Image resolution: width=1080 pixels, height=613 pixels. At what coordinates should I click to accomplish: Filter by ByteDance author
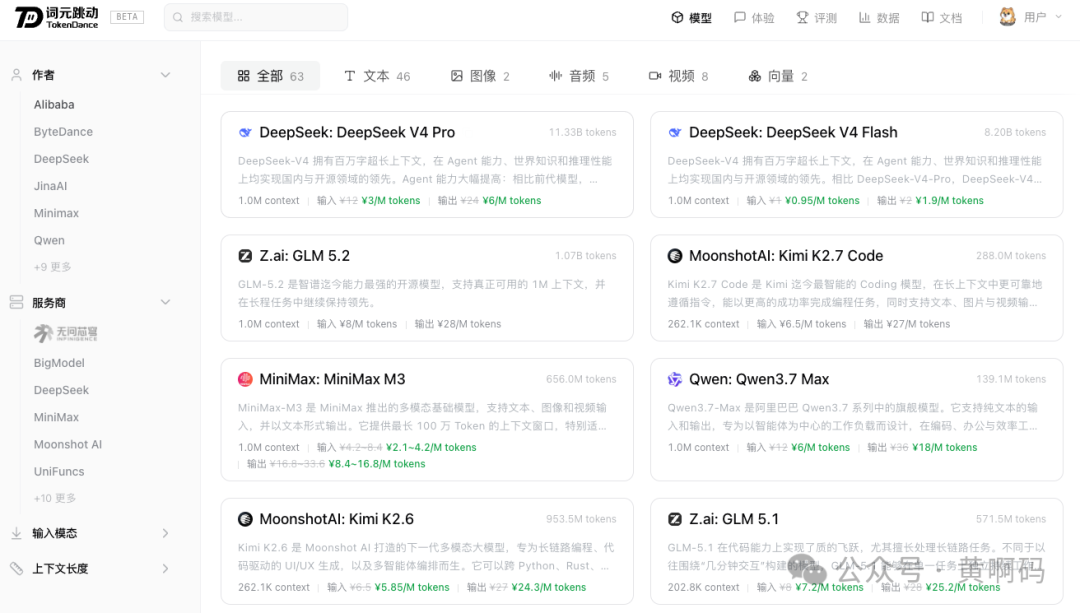[63, 132]
